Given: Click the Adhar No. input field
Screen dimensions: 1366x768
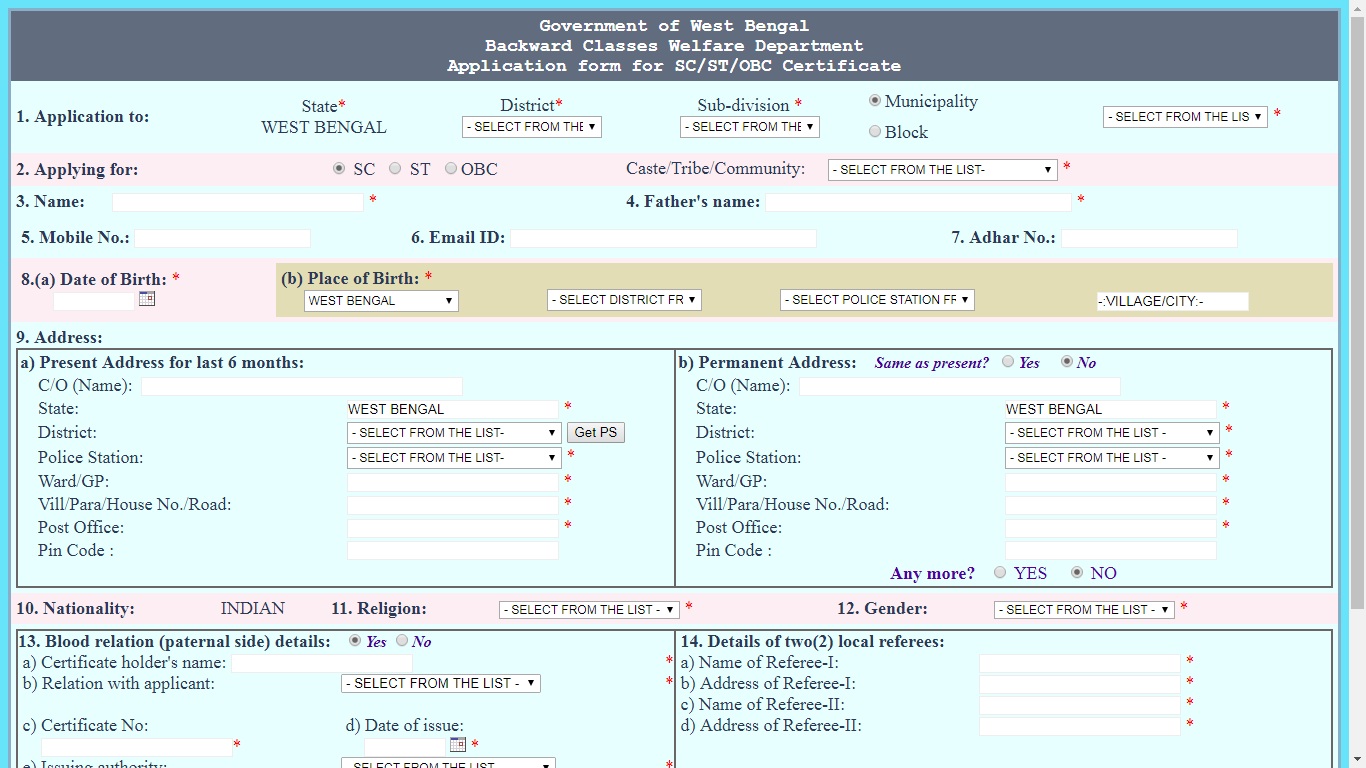Looking at the screenshot, I should [x=1148, y=238].
